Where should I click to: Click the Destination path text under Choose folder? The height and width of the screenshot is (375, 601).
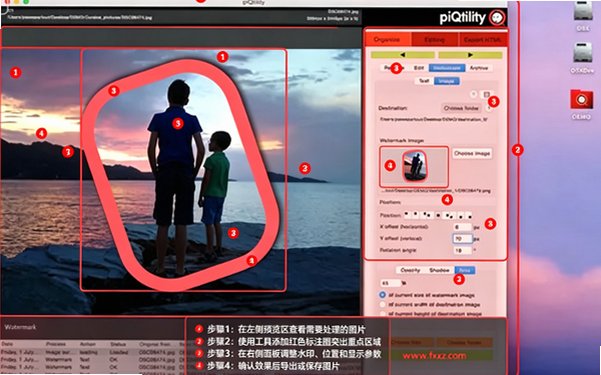[x=434, y=120]
